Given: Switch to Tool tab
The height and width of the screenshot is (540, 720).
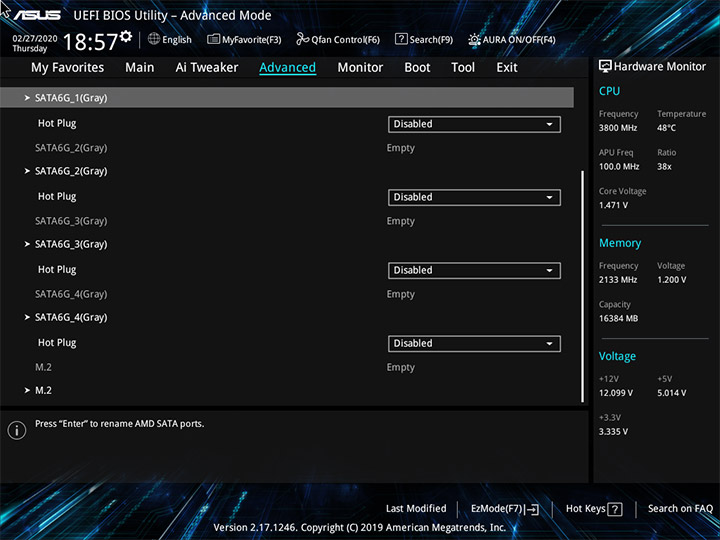Looking at the screenshot, I should 463,68.
